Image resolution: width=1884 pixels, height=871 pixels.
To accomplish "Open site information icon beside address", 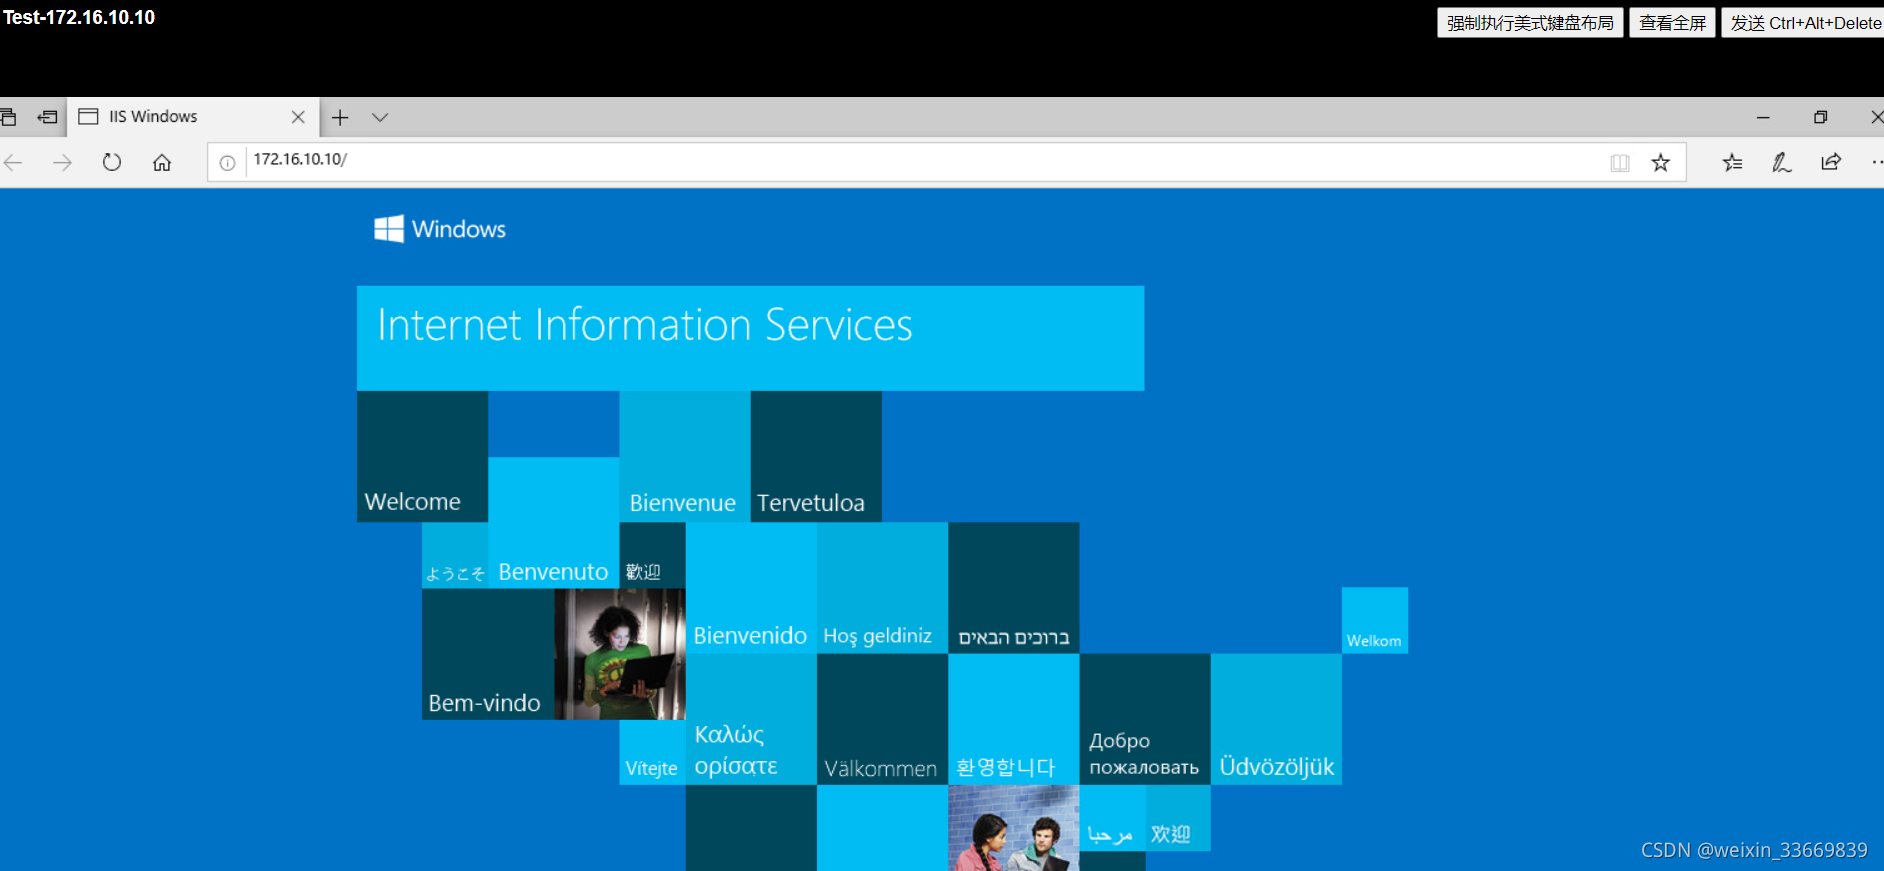I will [227, 163].
